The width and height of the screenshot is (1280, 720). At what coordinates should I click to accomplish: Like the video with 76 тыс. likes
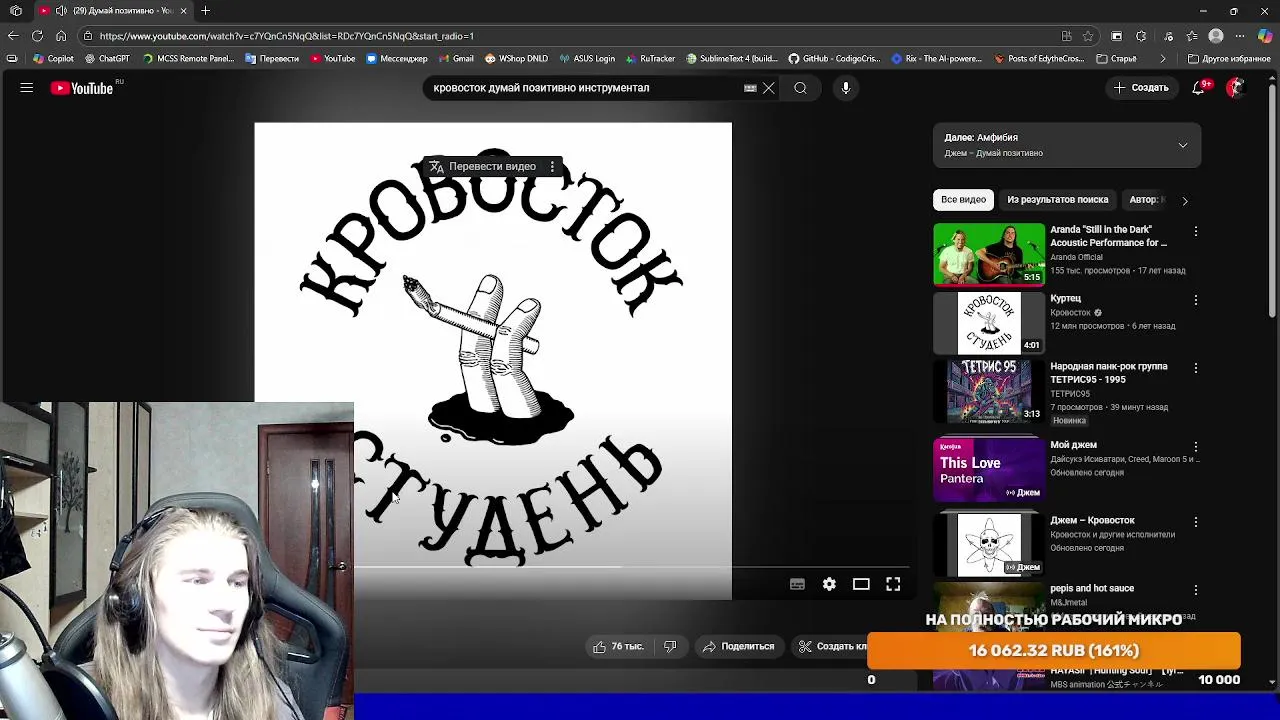tap(618, 647)
